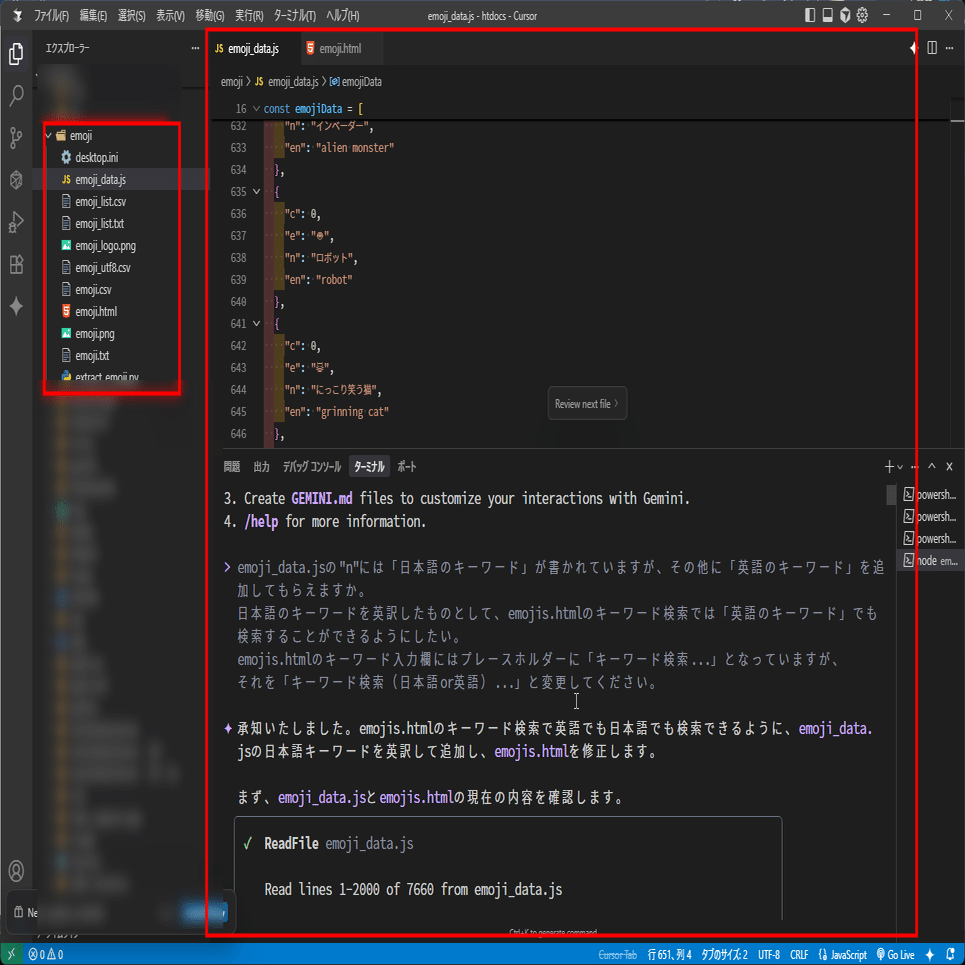Add a new terminal with plus icon

tap(889, 466)
